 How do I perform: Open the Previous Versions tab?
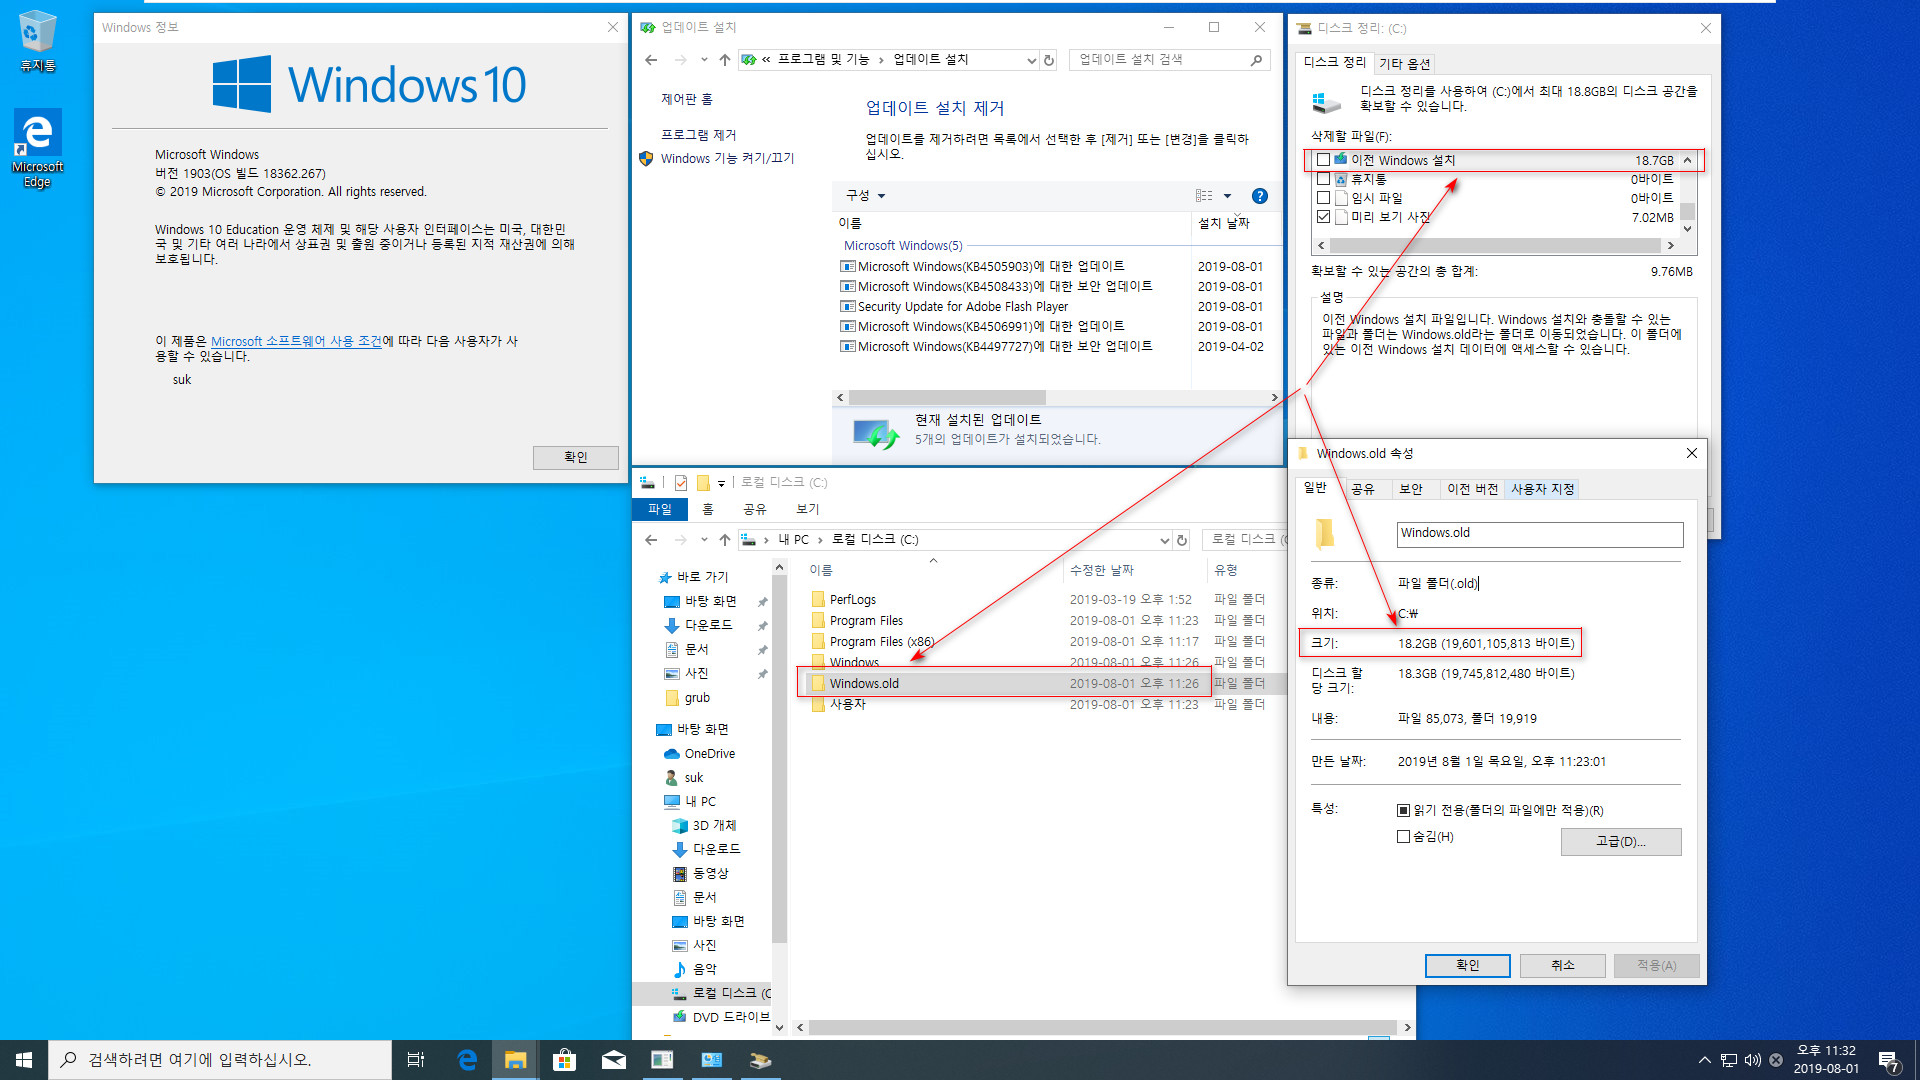tap(1472, 489)
